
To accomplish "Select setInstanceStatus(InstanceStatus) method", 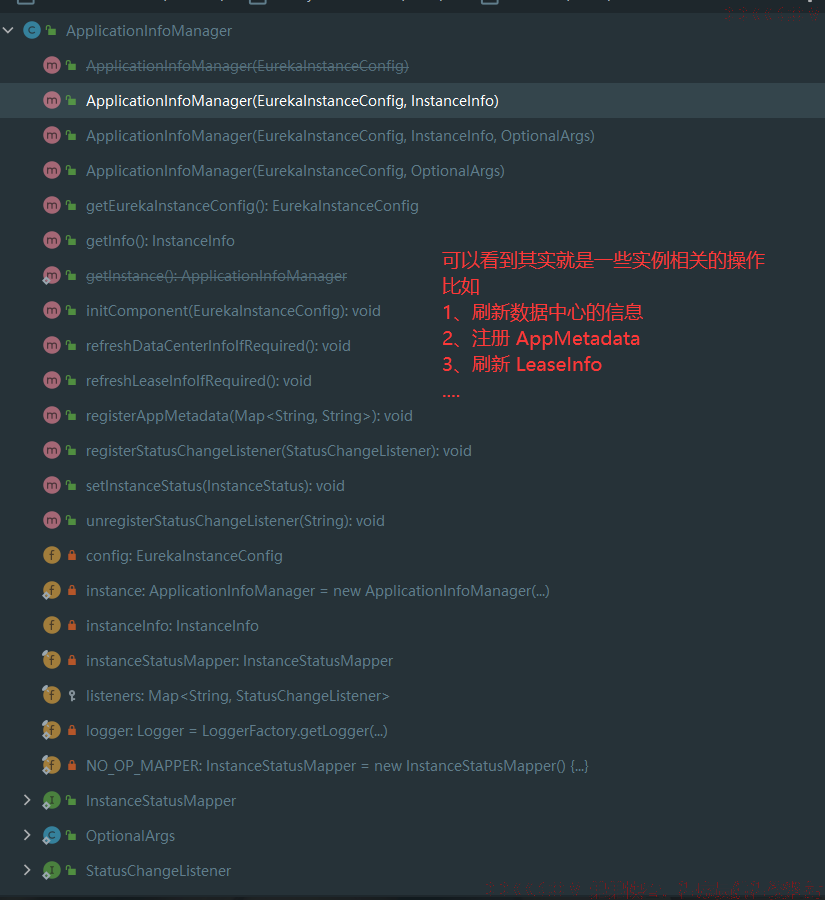I will tap(412, 486).
